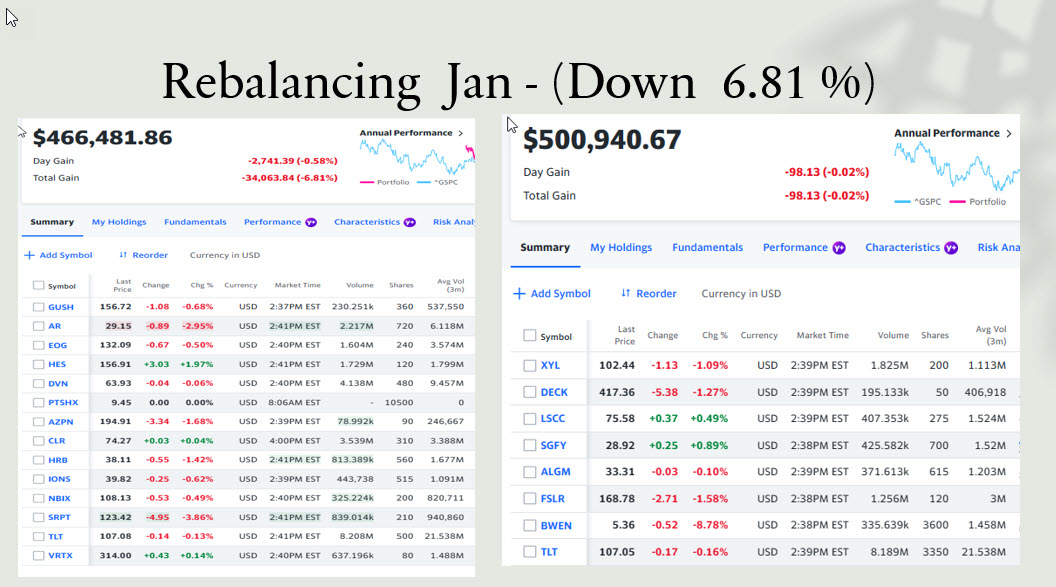
Task: Click left Total Gain -34,063.84 value
Action: 290,178
